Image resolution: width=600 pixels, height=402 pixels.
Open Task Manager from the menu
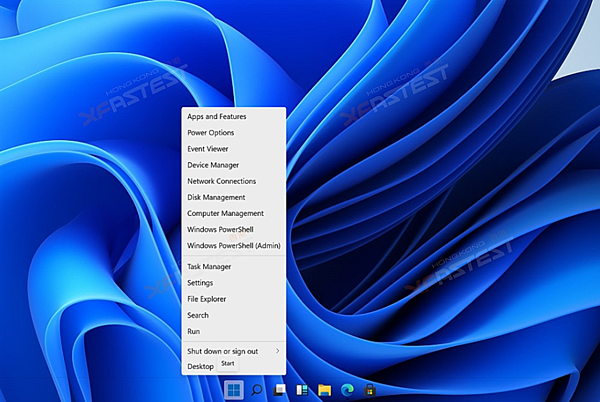(x=209, y=267)
